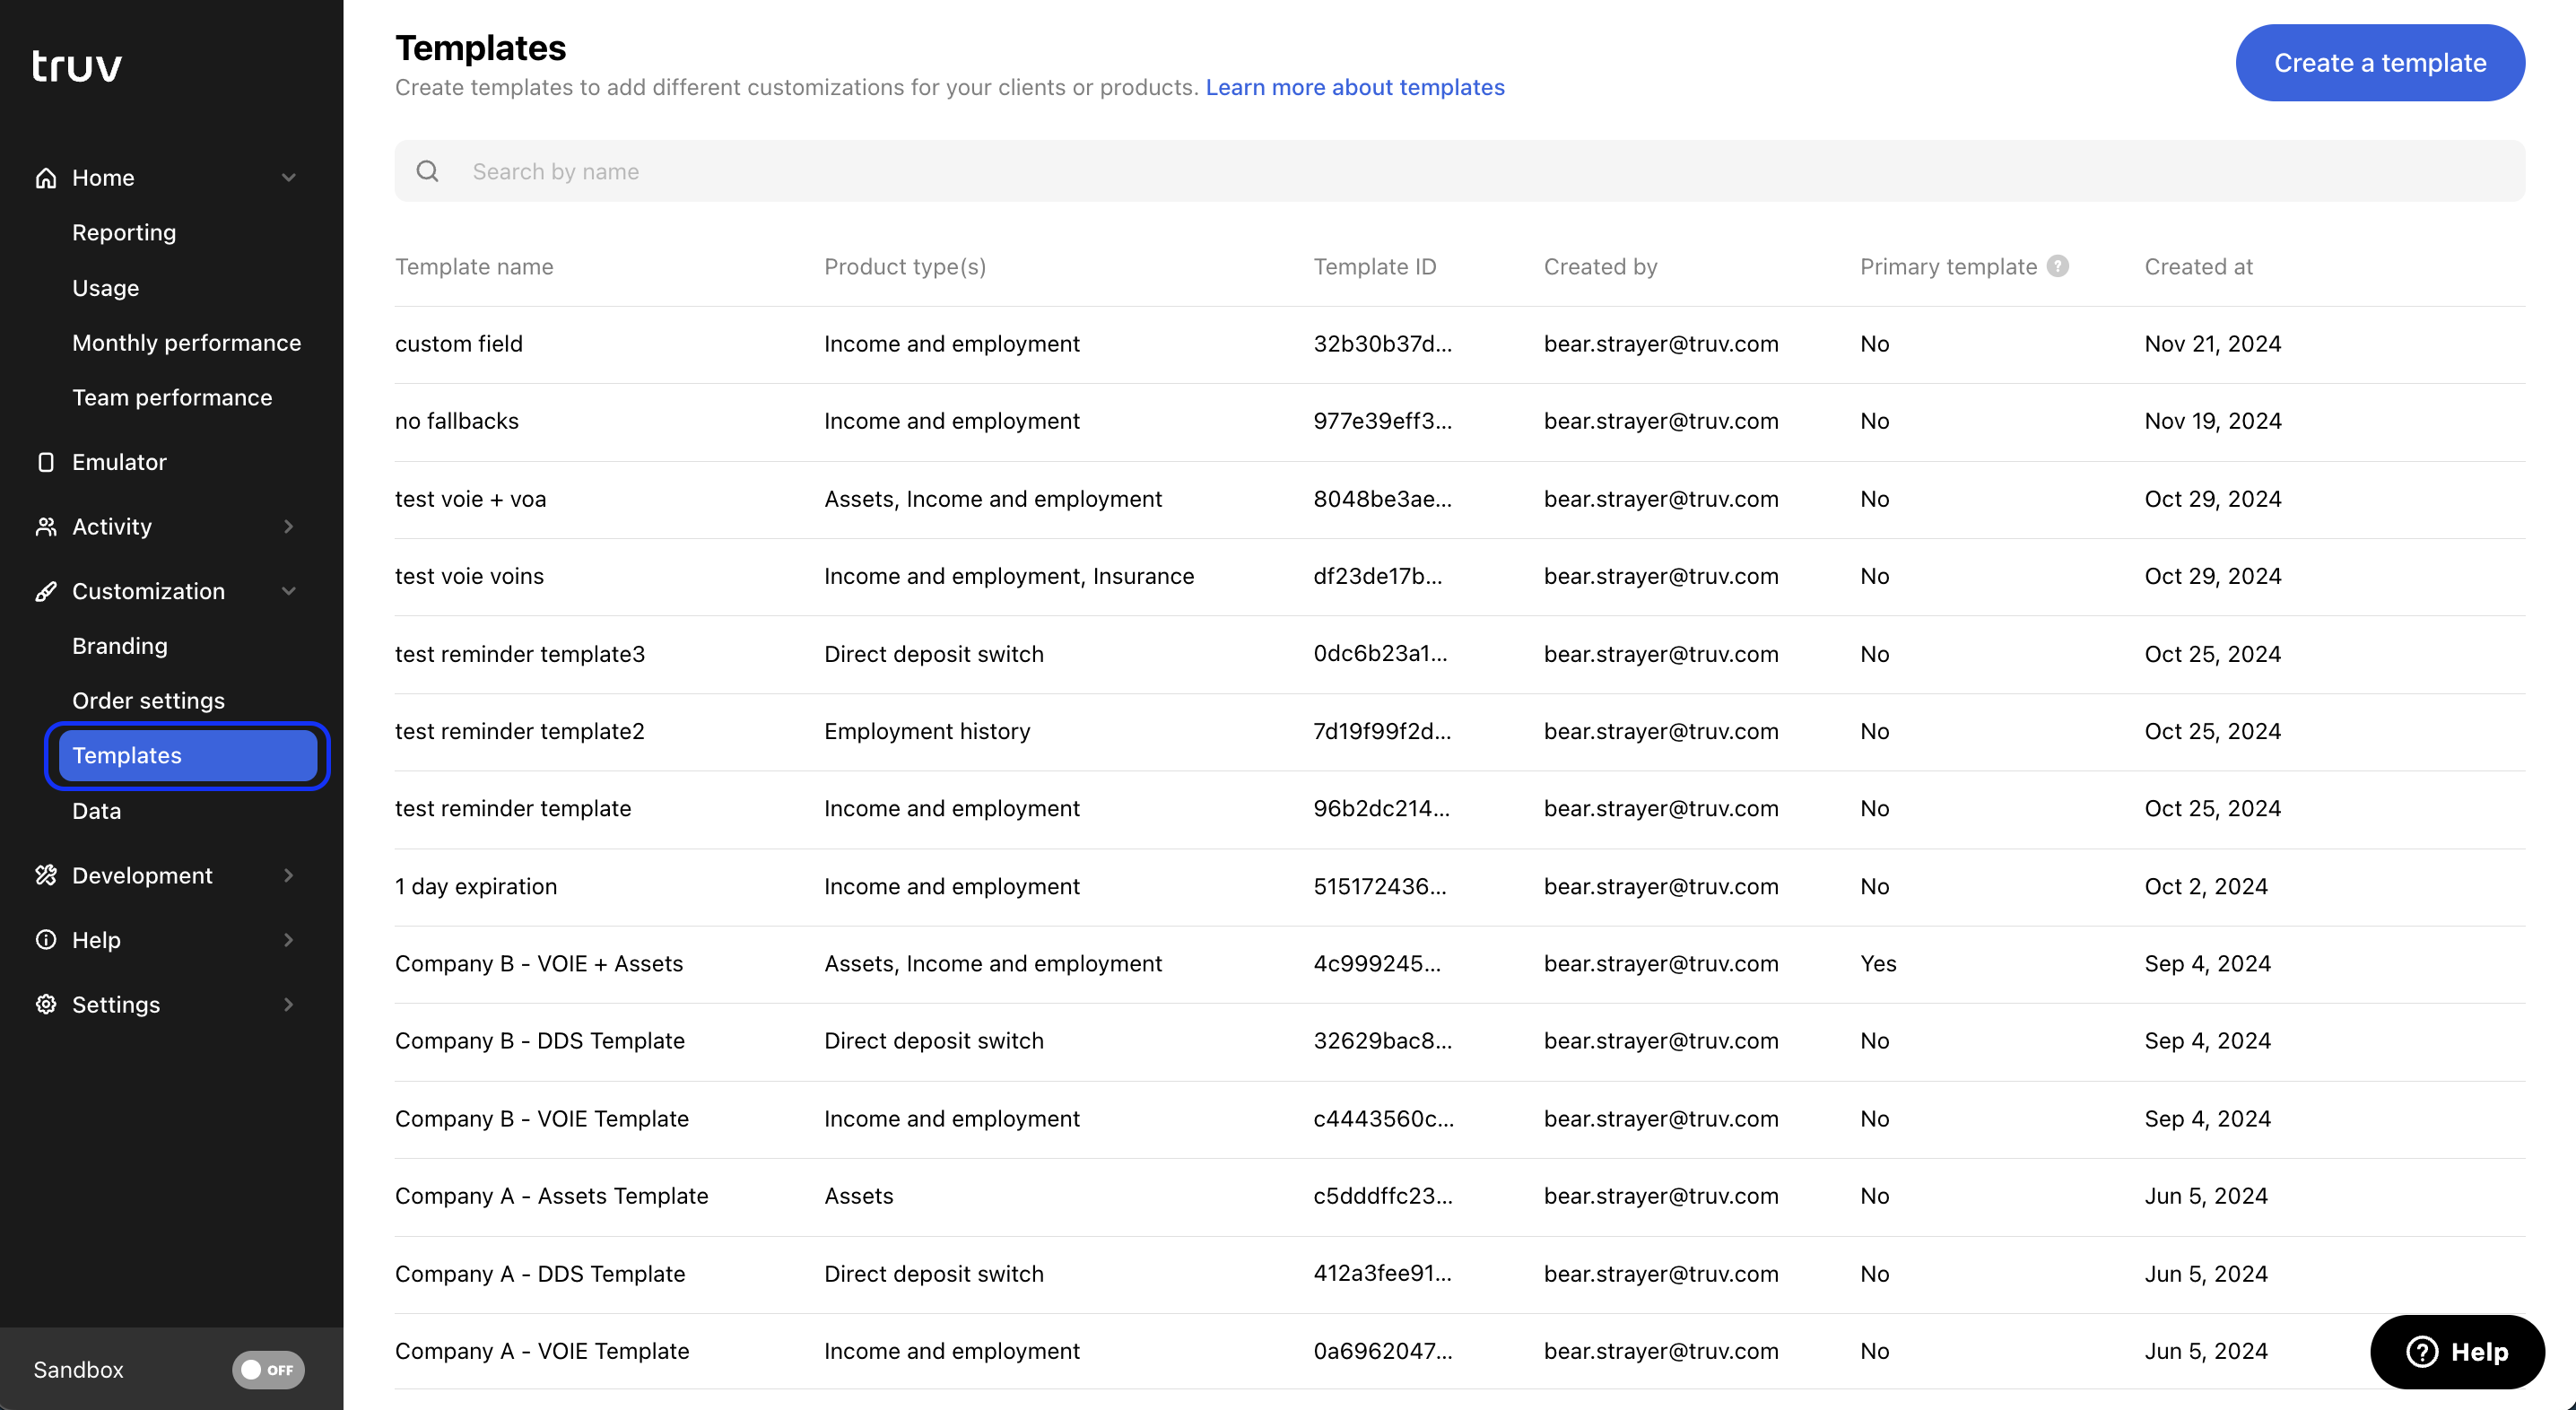This screenshot has width=2576, height=1410.
Task: Open the Data menu item
Action: click(x=96, y=811)
